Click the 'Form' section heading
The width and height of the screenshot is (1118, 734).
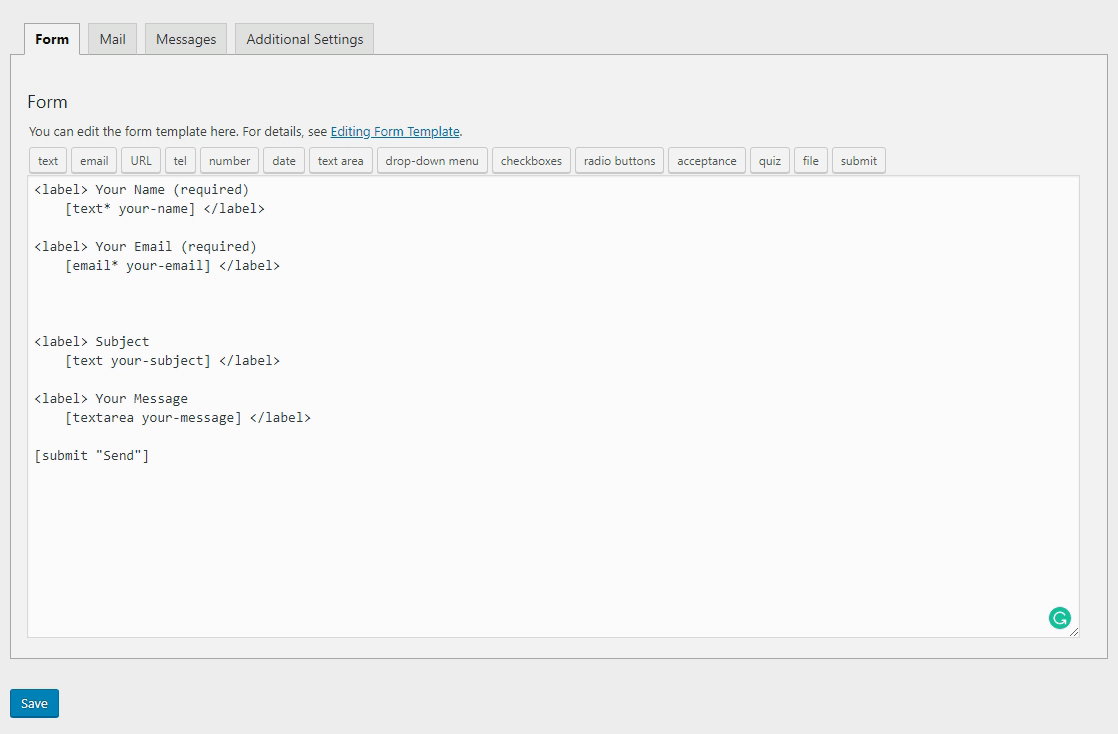(47, 102)
